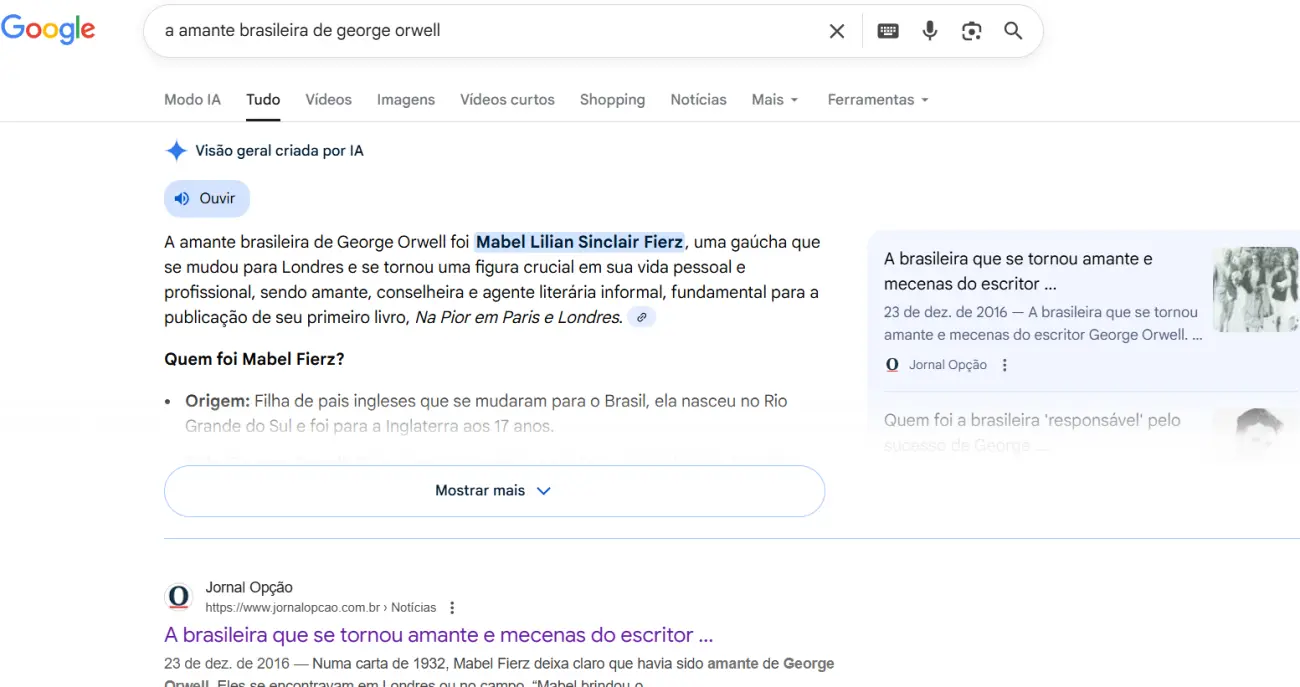This screenshot has width=1300, height=687.
Task: Expand the AI overview with Mostrar mais
Action: tap(494, 490)
